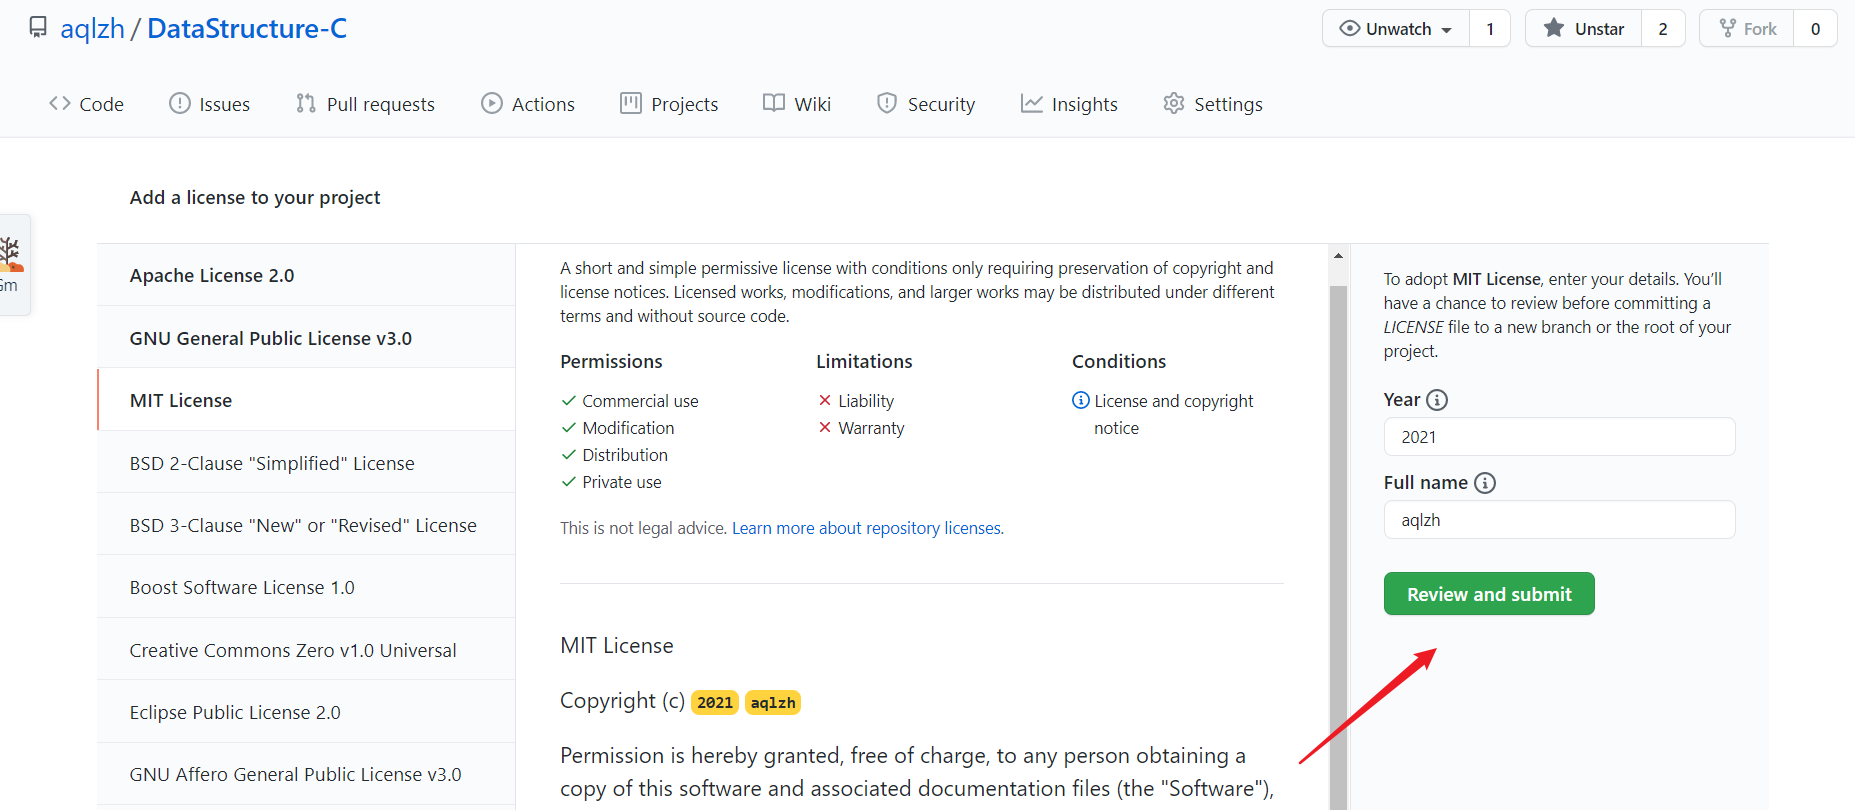Click the Full name input field
This screenshot has width=1855, height=810.
point(1559,520)
